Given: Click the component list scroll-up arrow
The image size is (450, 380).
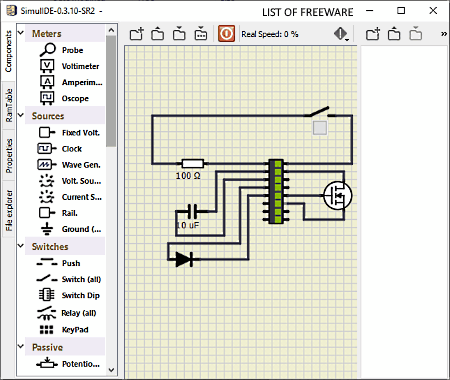Looking at the screenshot, I should [x=111, y=31].
